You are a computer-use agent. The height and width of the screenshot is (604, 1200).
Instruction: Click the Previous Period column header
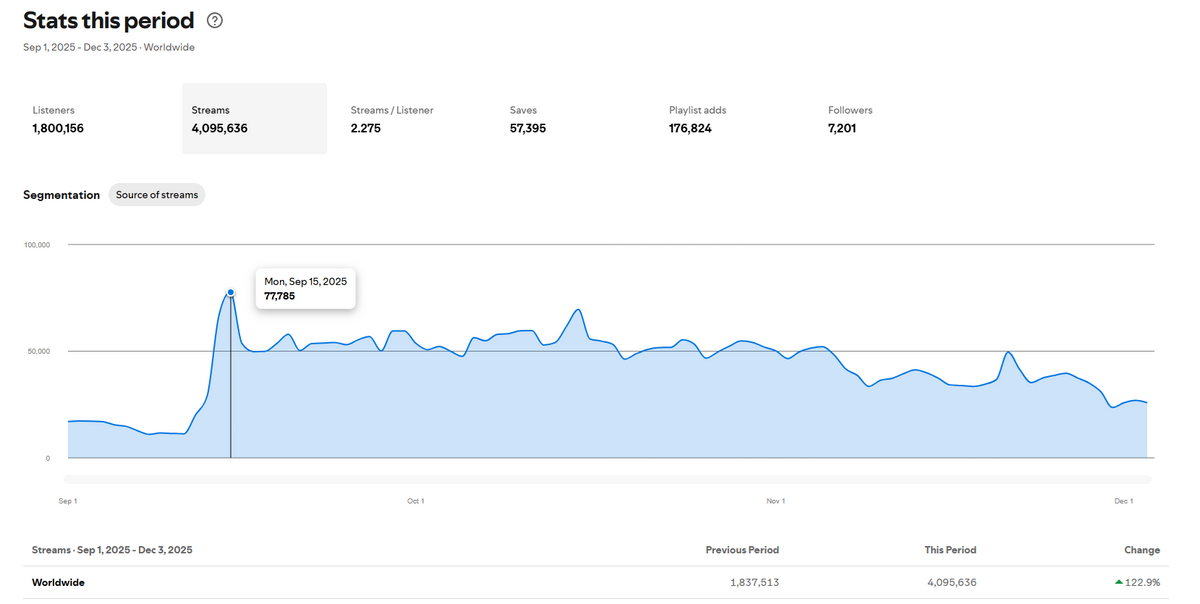[x=742, y=550]
